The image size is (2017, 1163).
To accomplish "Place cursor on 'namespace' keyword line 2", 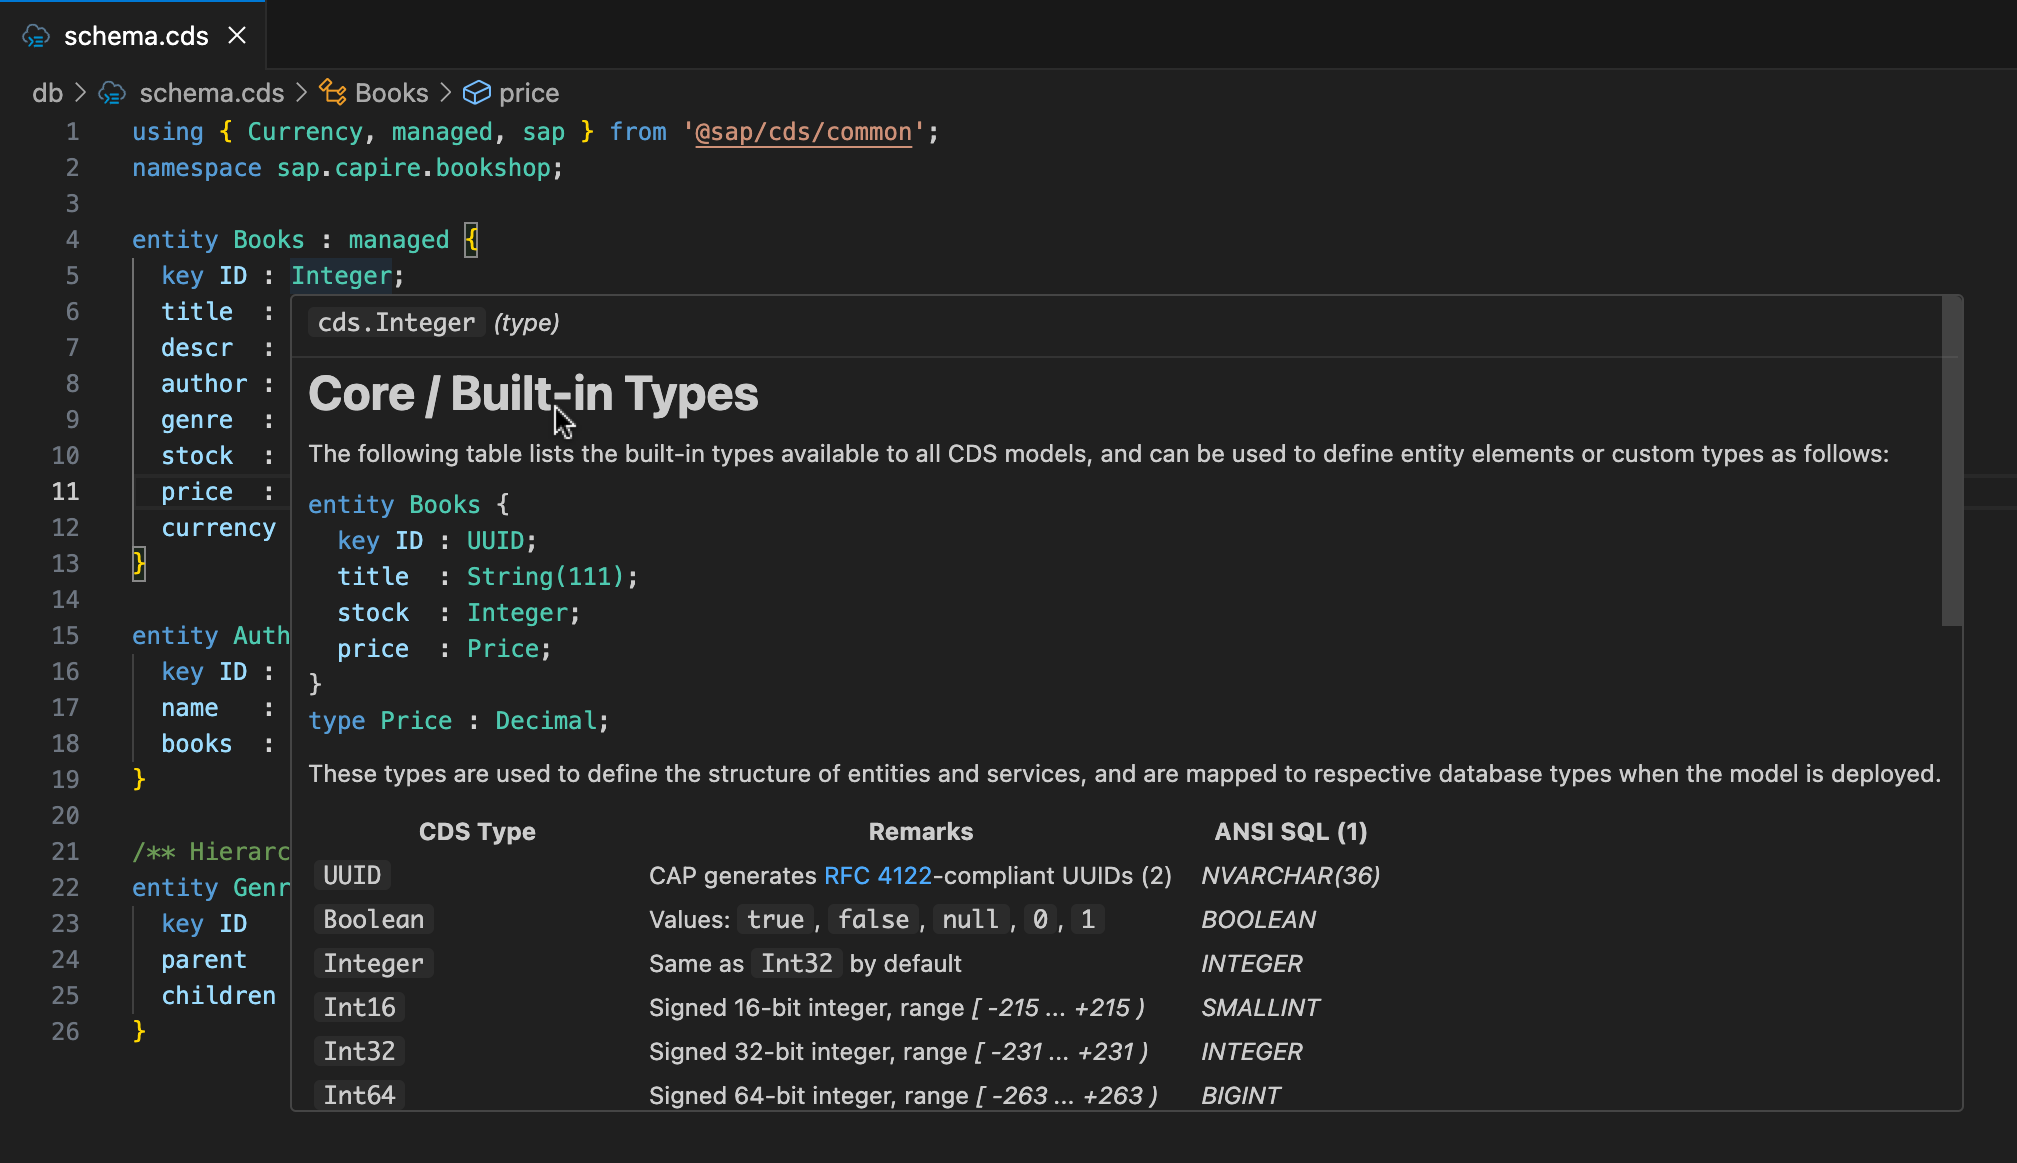I will [x=197, y=168].
